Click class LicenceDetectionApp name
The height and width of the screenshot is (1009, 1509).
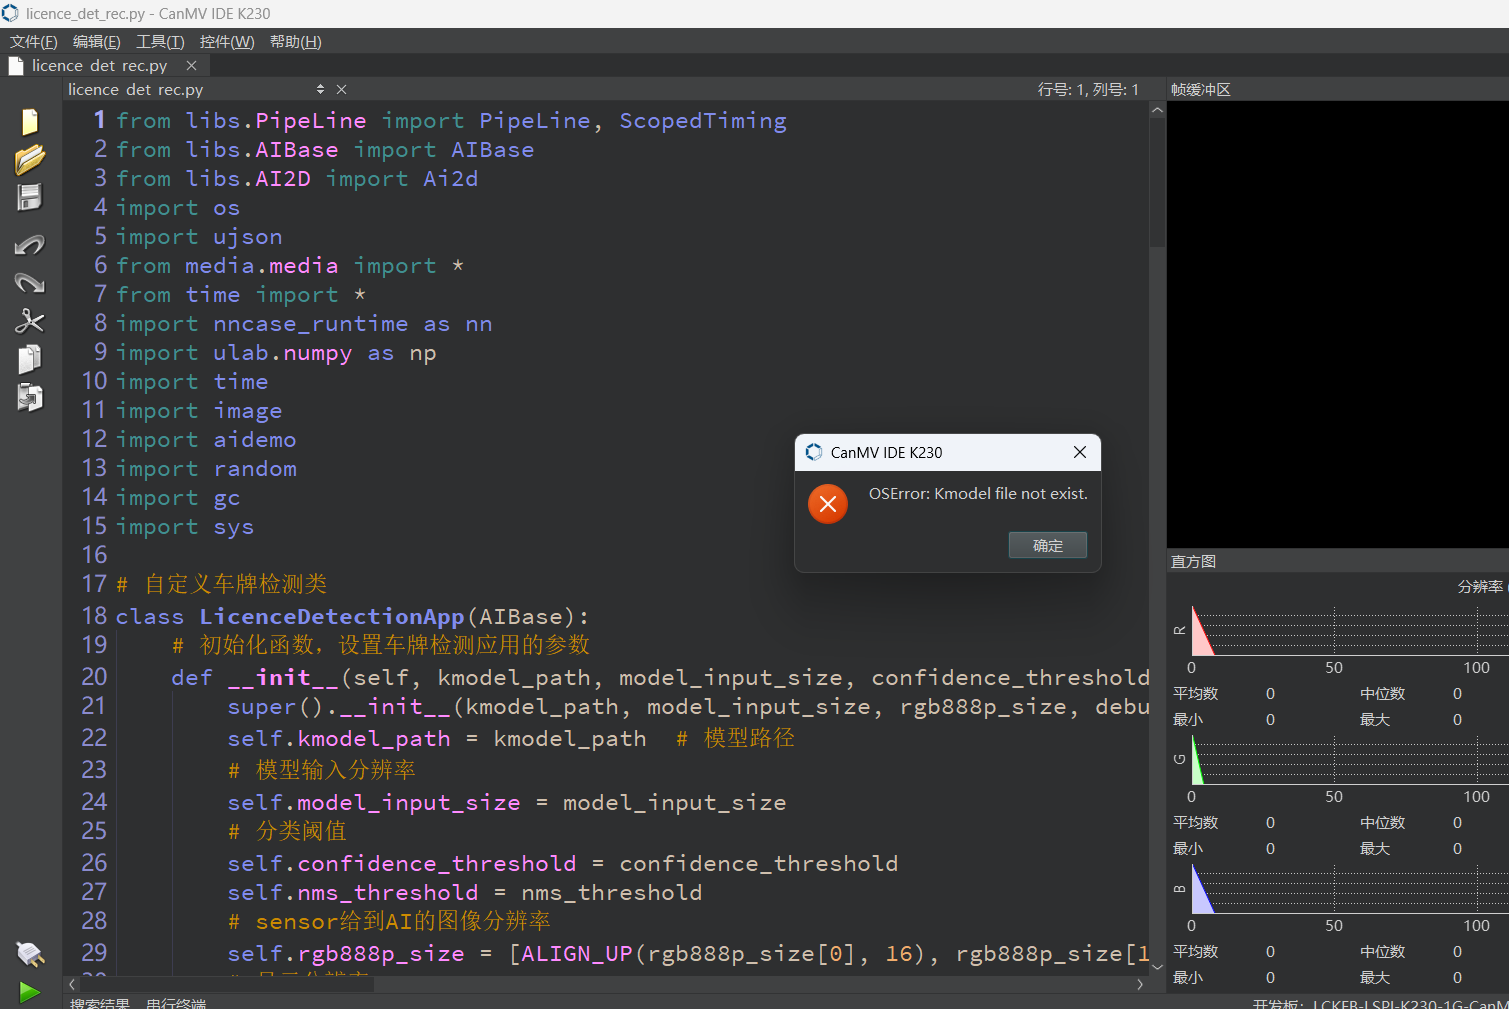coord(331,617)
